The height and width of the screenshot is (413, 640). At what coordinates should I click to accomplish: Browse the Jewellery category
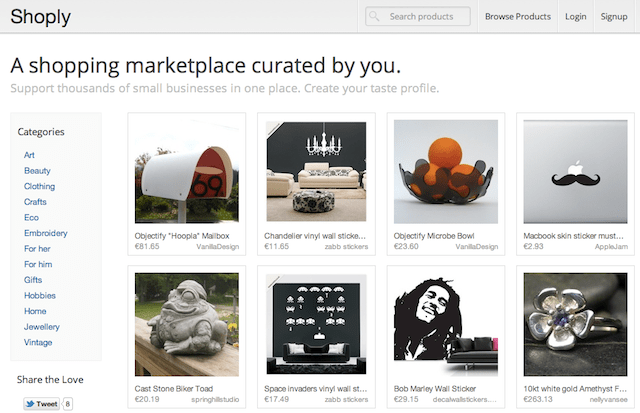pyautogui.click(x=42, y=327)
